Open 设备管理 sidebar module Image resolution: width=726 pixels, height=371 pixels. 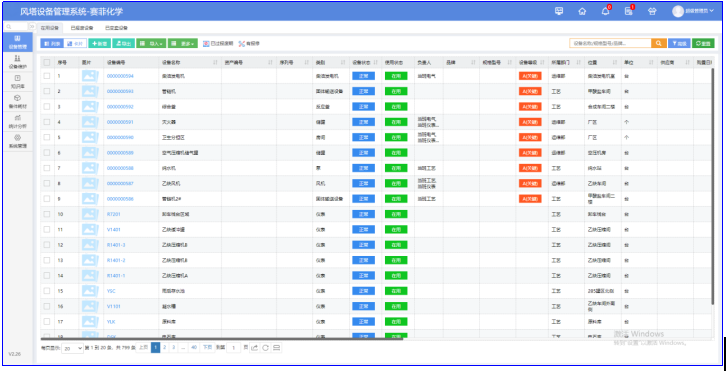[x=18, y=42]
